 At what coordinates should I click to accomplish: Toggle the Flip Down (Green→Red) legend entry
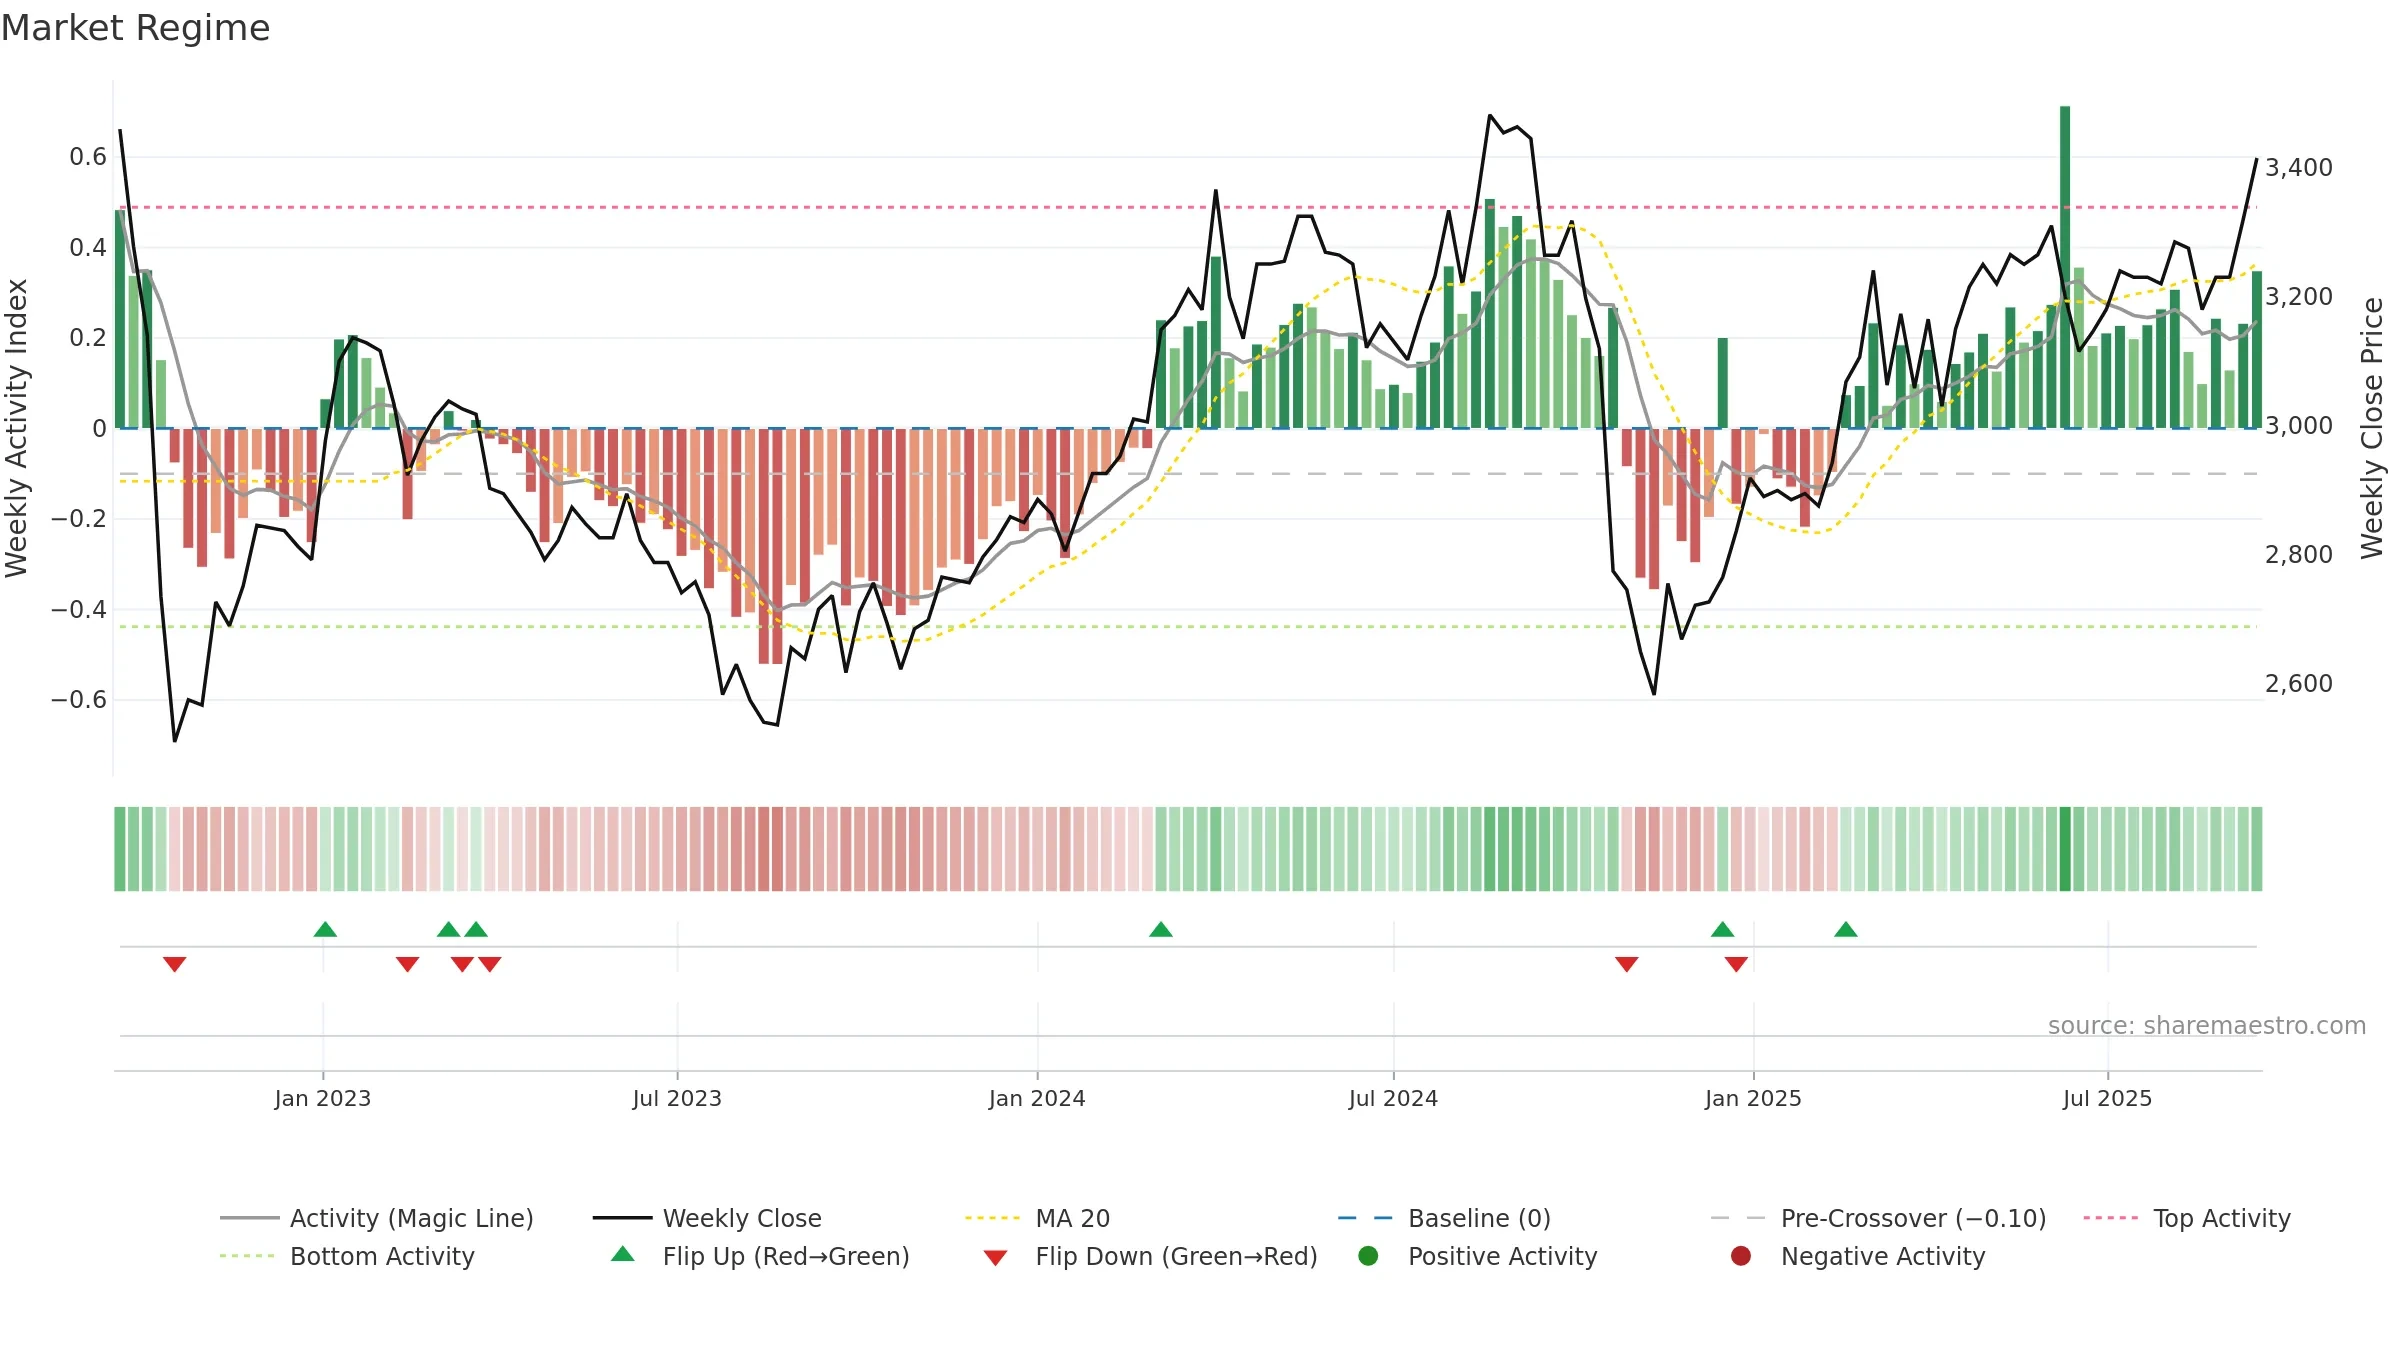[1150, 1256]
